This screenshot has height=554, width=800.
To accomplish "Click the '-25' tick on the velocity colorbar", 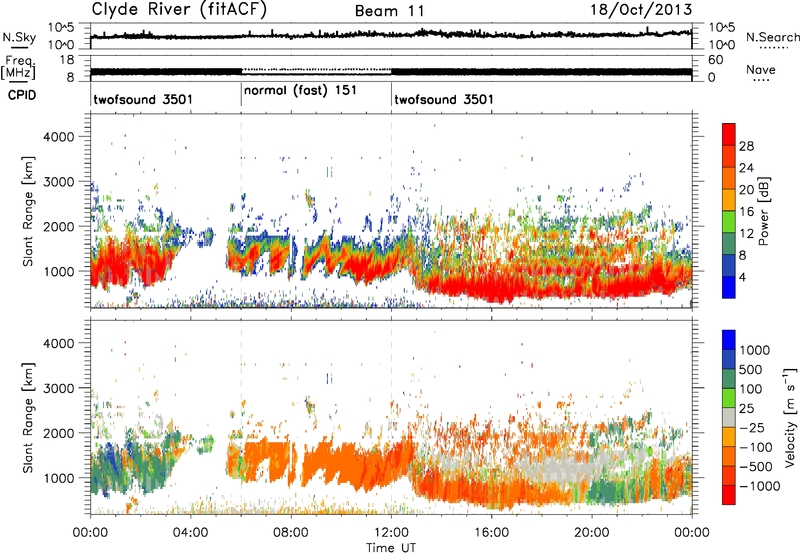I will pos(751,427).
